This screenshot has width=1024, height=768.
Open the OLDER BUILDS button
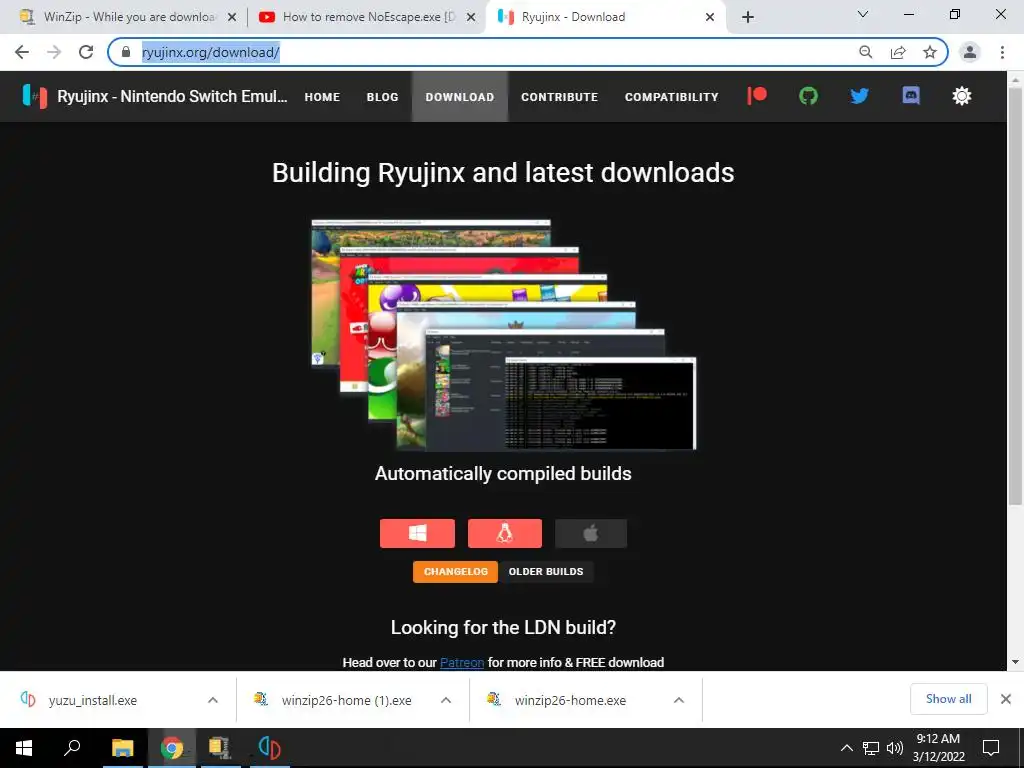click(x=546, y=571)
